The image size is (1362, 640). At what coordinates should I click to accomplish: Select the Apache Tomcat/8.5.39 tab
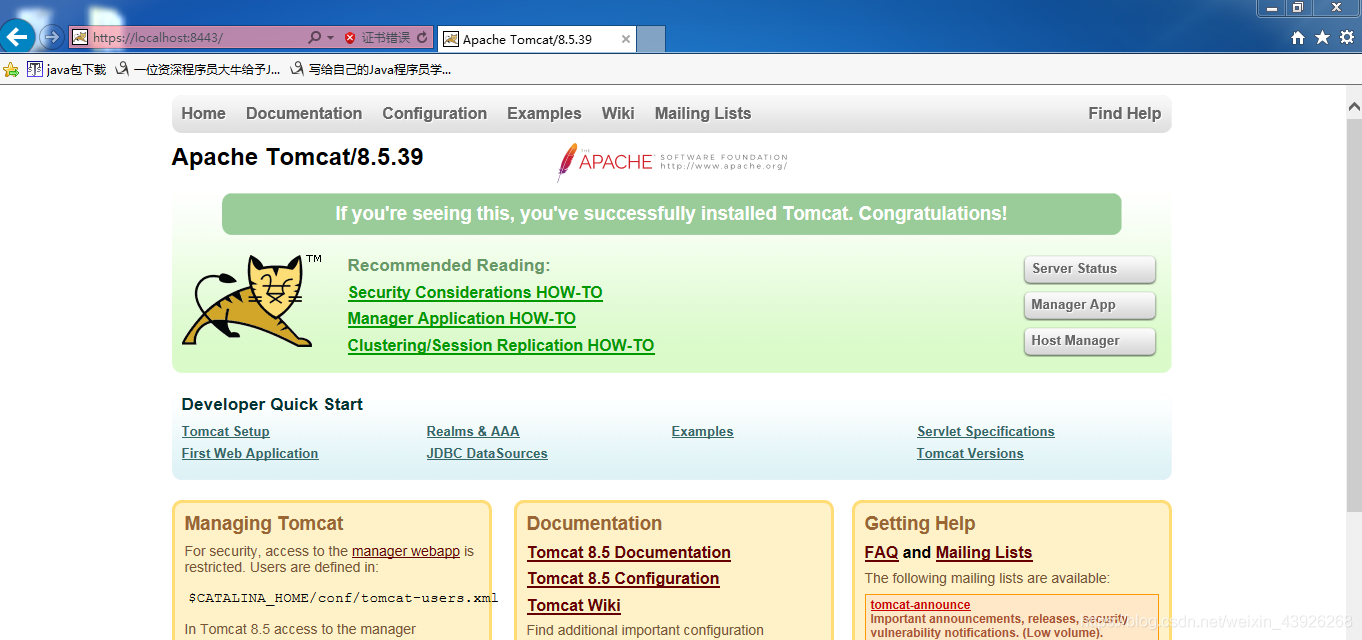pos(537,39)
